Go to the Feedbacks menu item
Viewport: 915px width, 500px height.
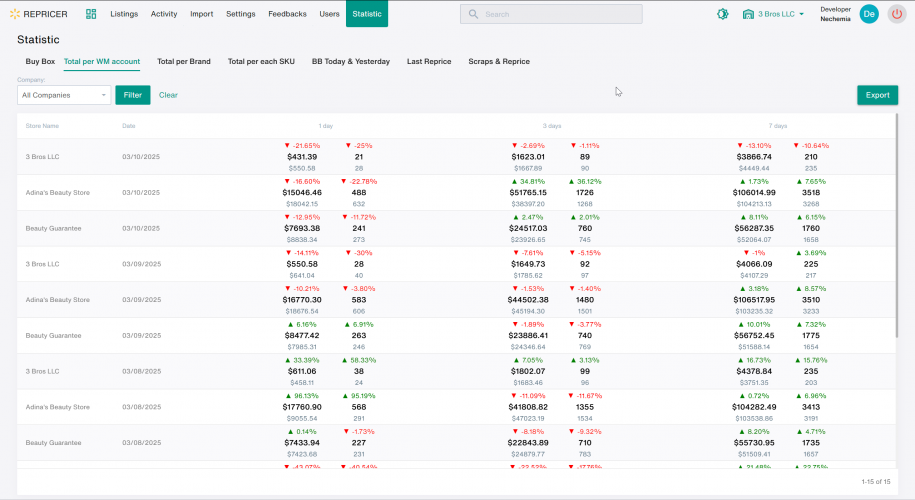288,14
